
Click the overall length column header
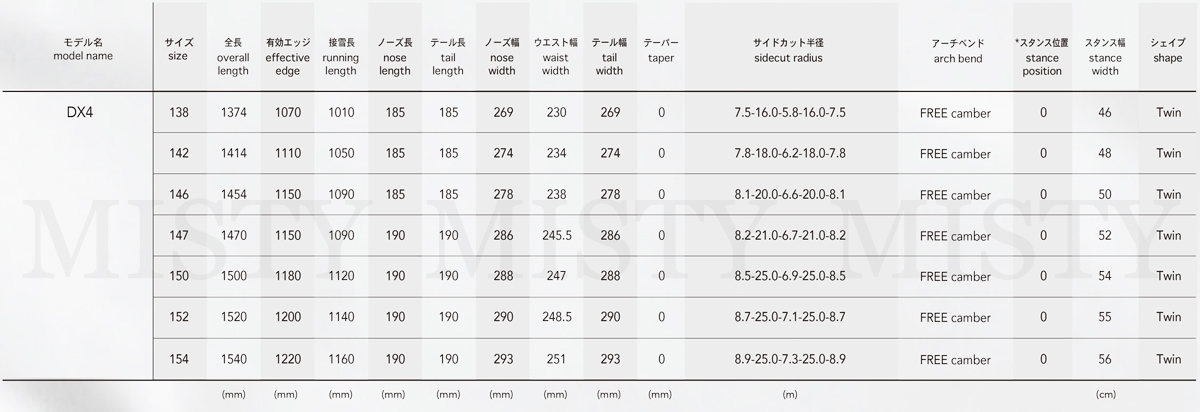click(x=233, y=57)
